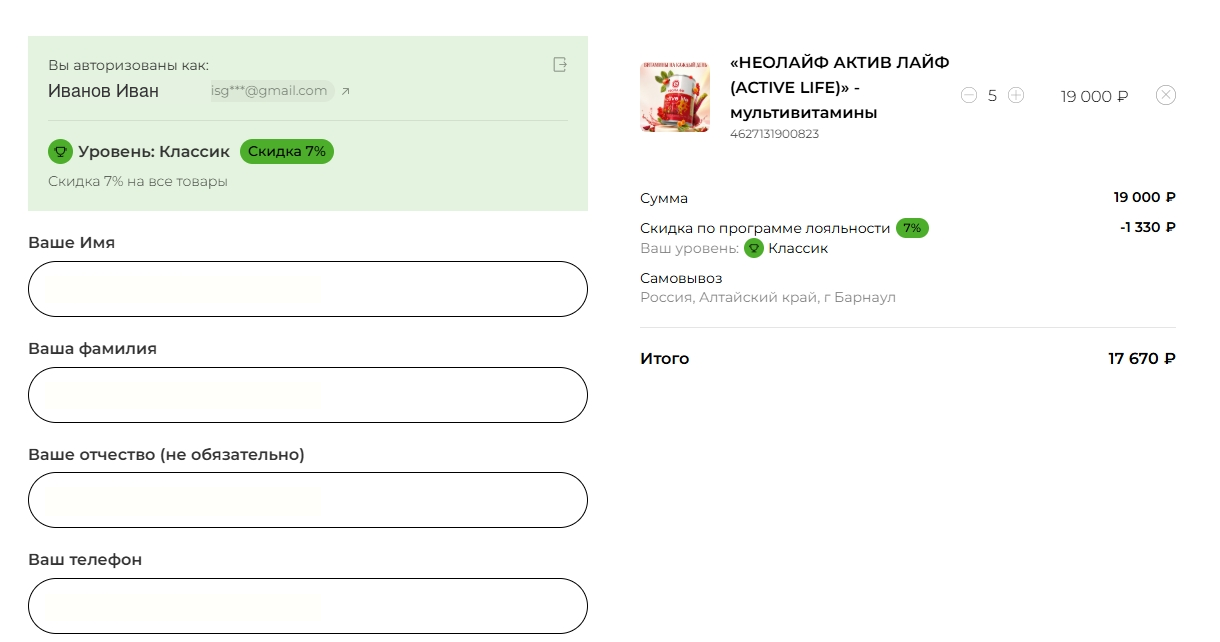Click into the Ваш телефон field
The width and height of the screenshot is (1220, 642).
(x=308, y=606)
